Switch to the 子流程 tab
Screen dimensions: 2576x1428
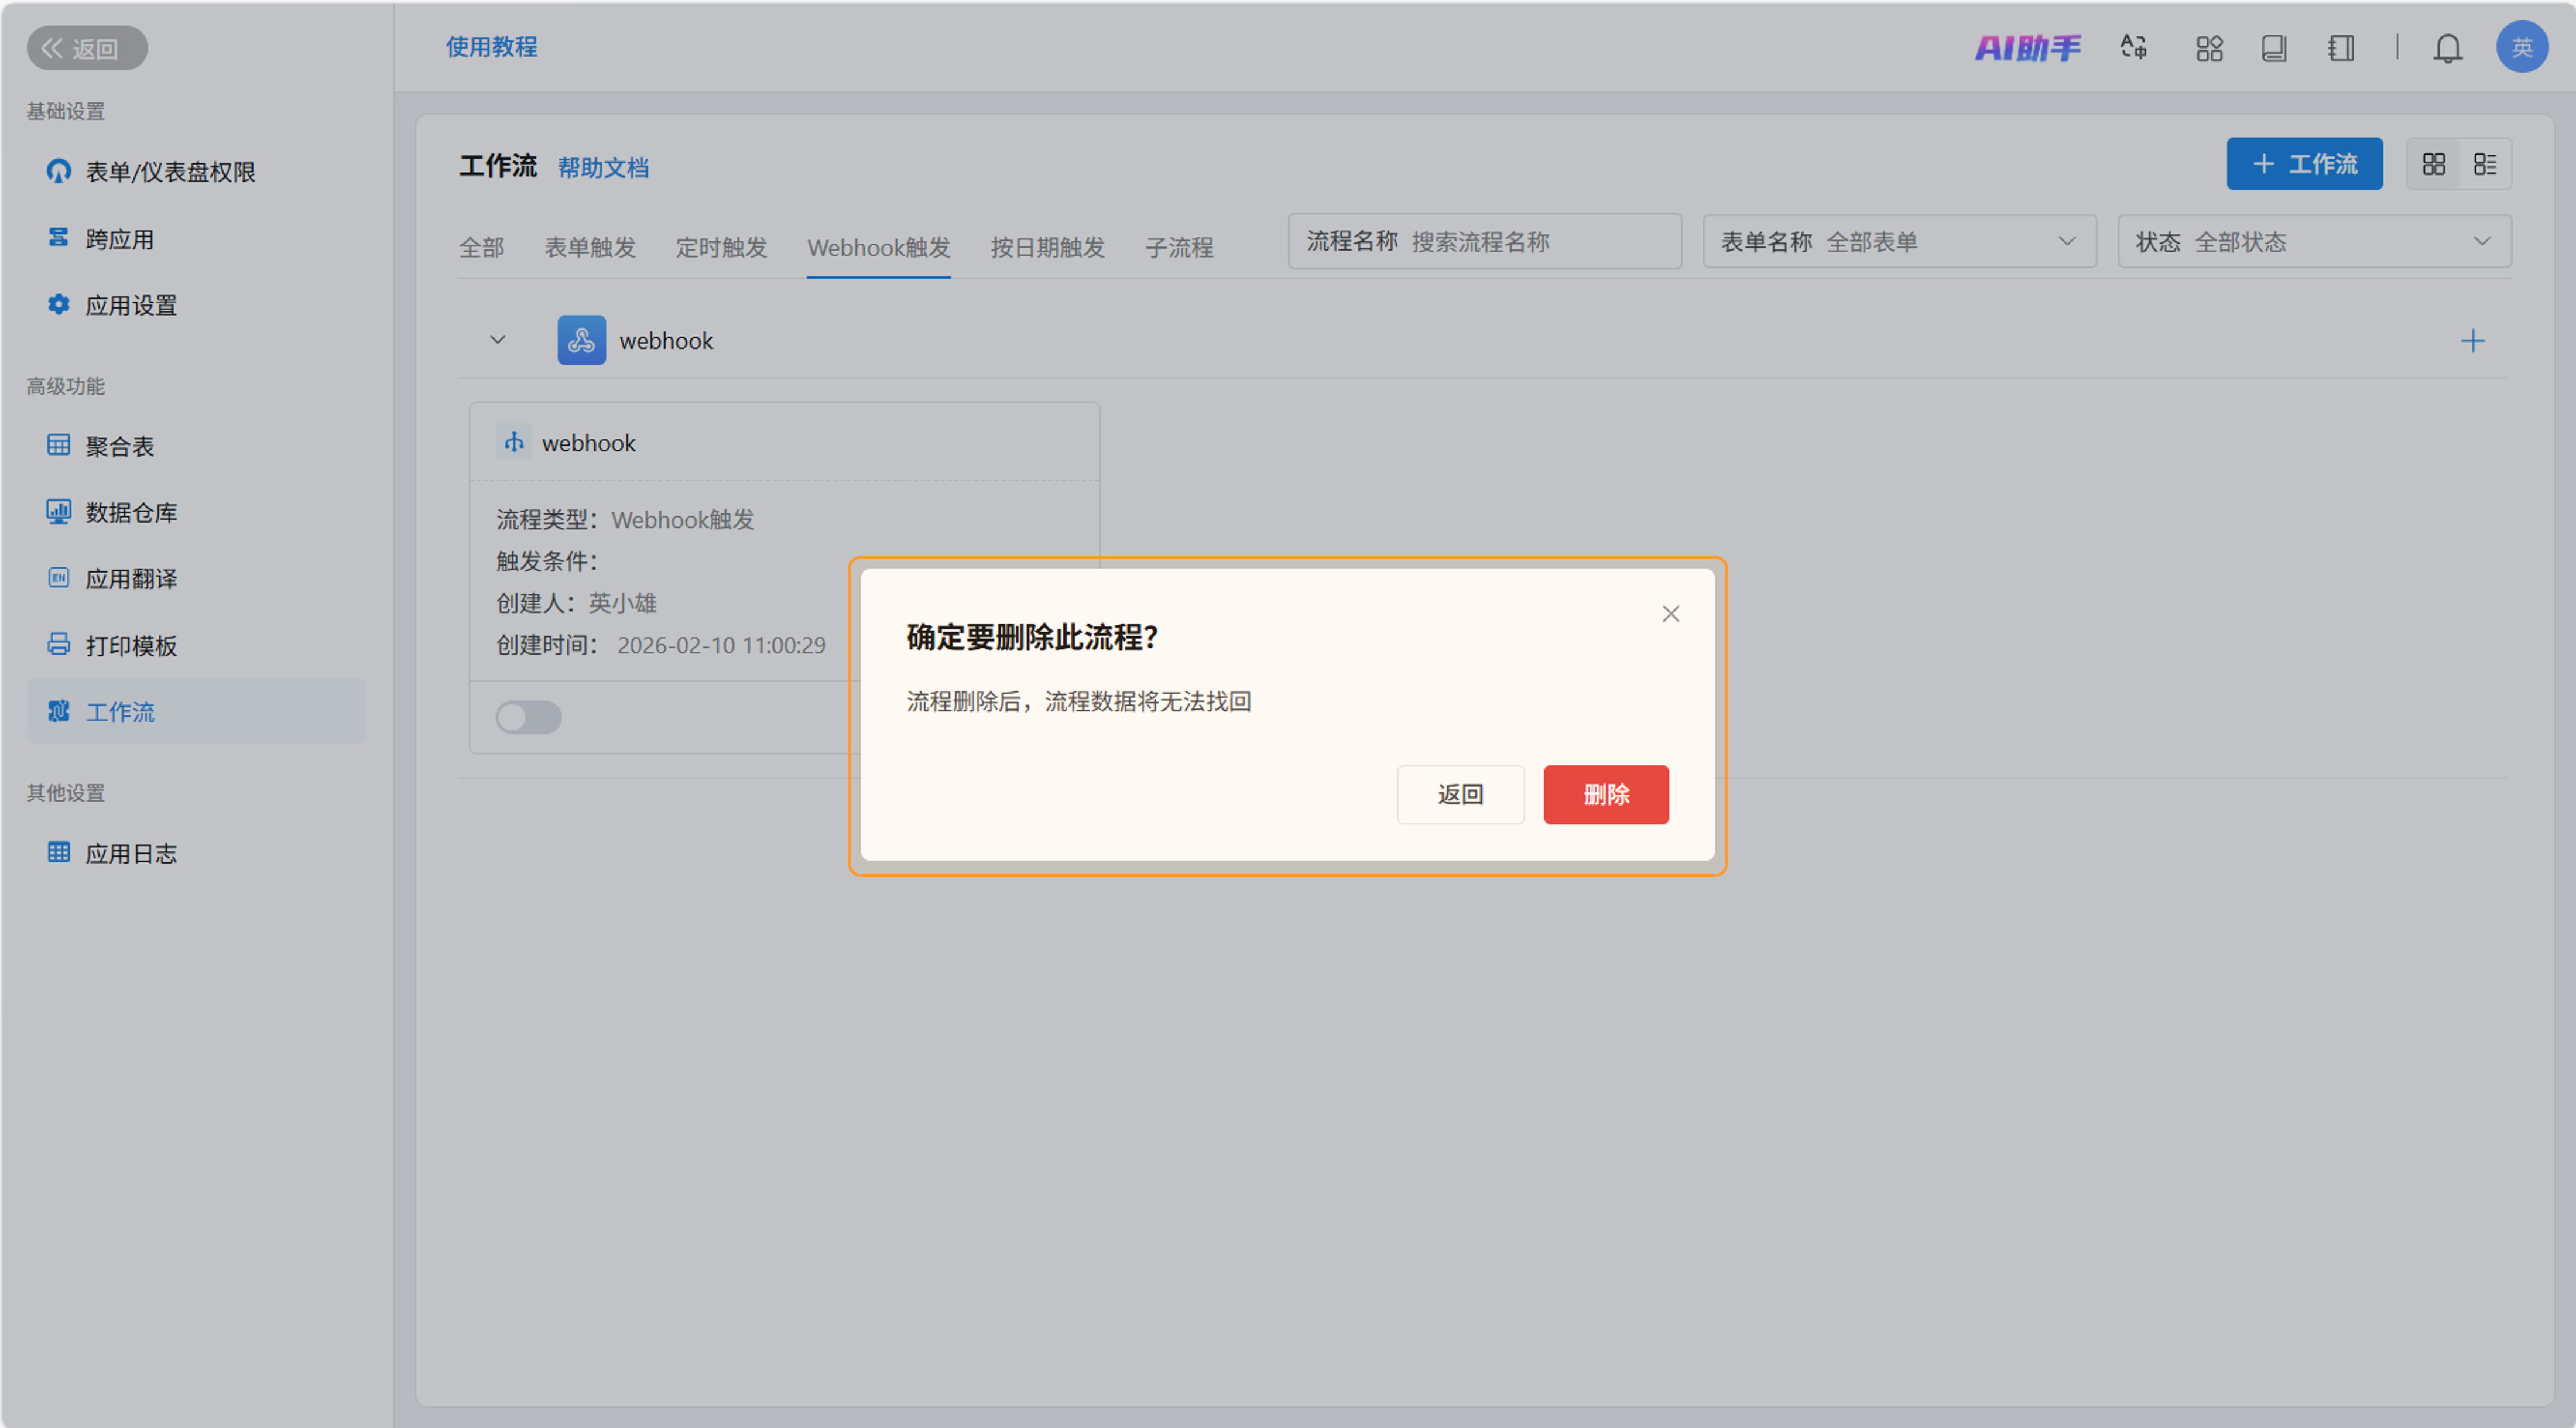point(1178,247)
